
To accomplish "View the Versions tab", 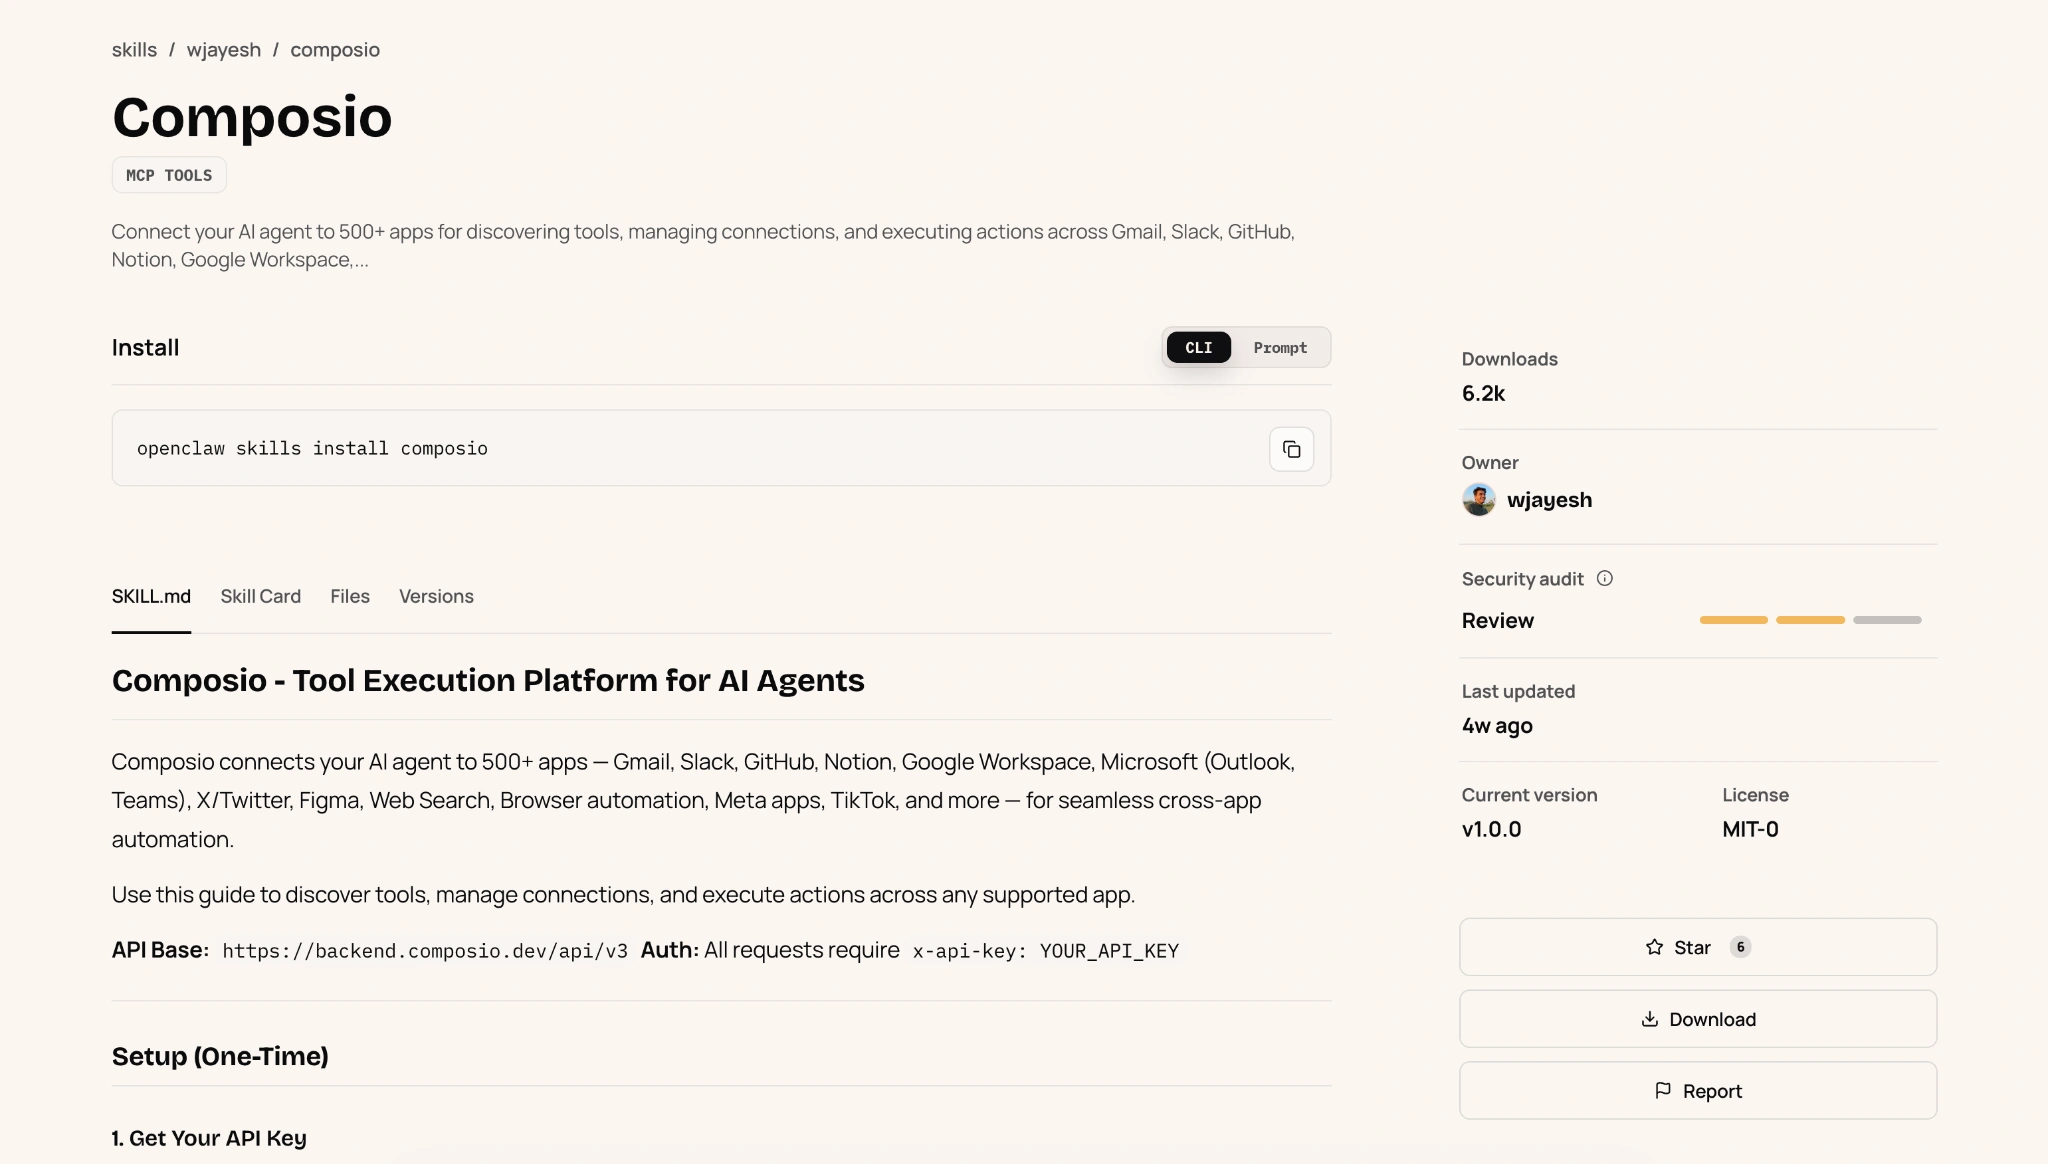I will click(436, 596).
